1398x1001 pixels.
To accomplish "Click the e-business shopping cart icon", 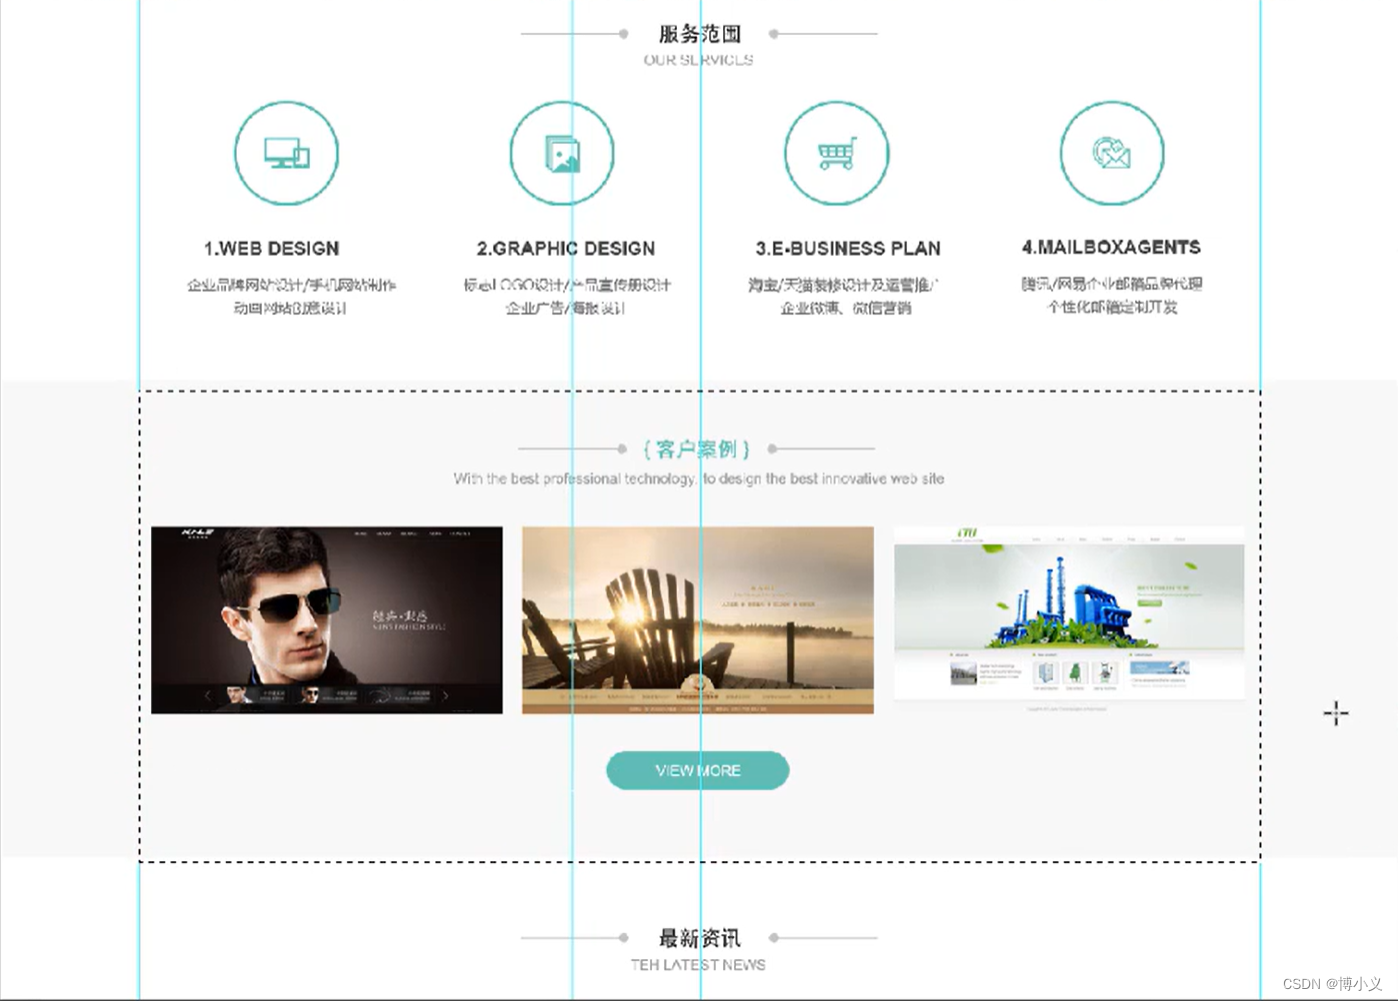I will (x=836, y=153).
